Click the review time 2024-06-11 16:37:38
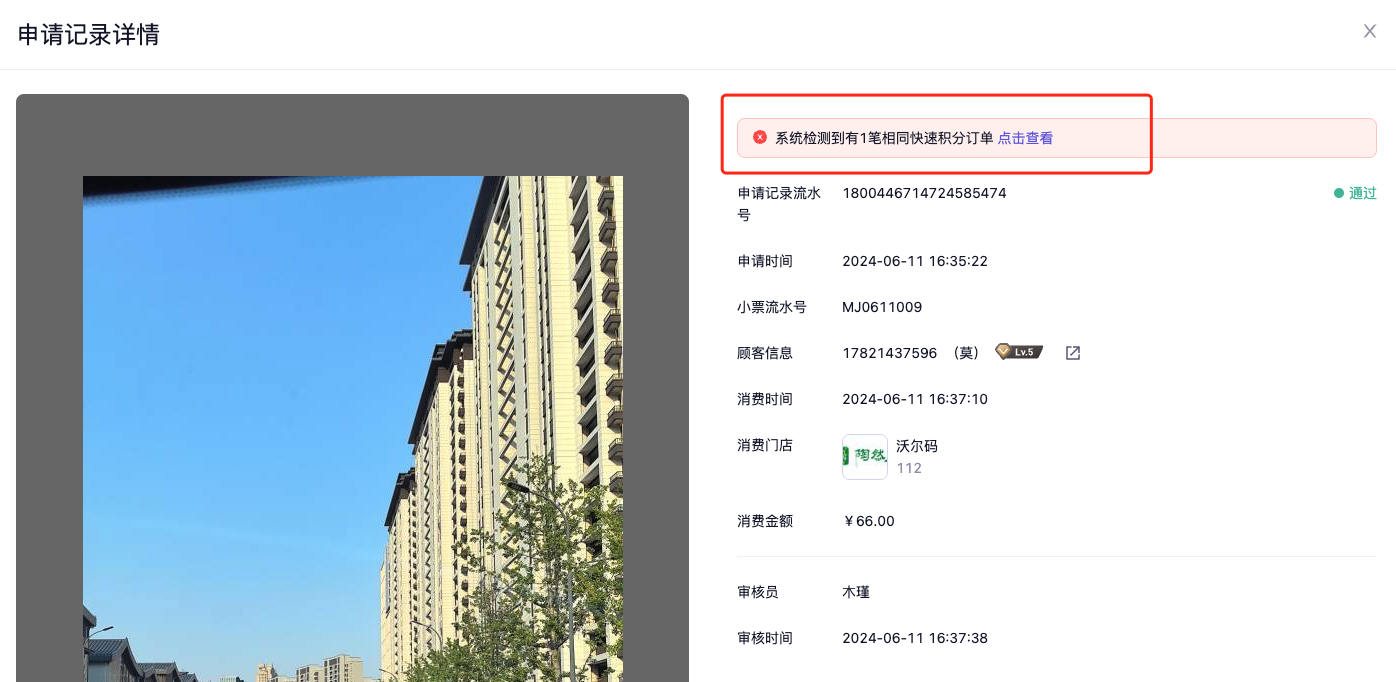This screenshot has height=682, width=1396. click(x=914, y=638)
